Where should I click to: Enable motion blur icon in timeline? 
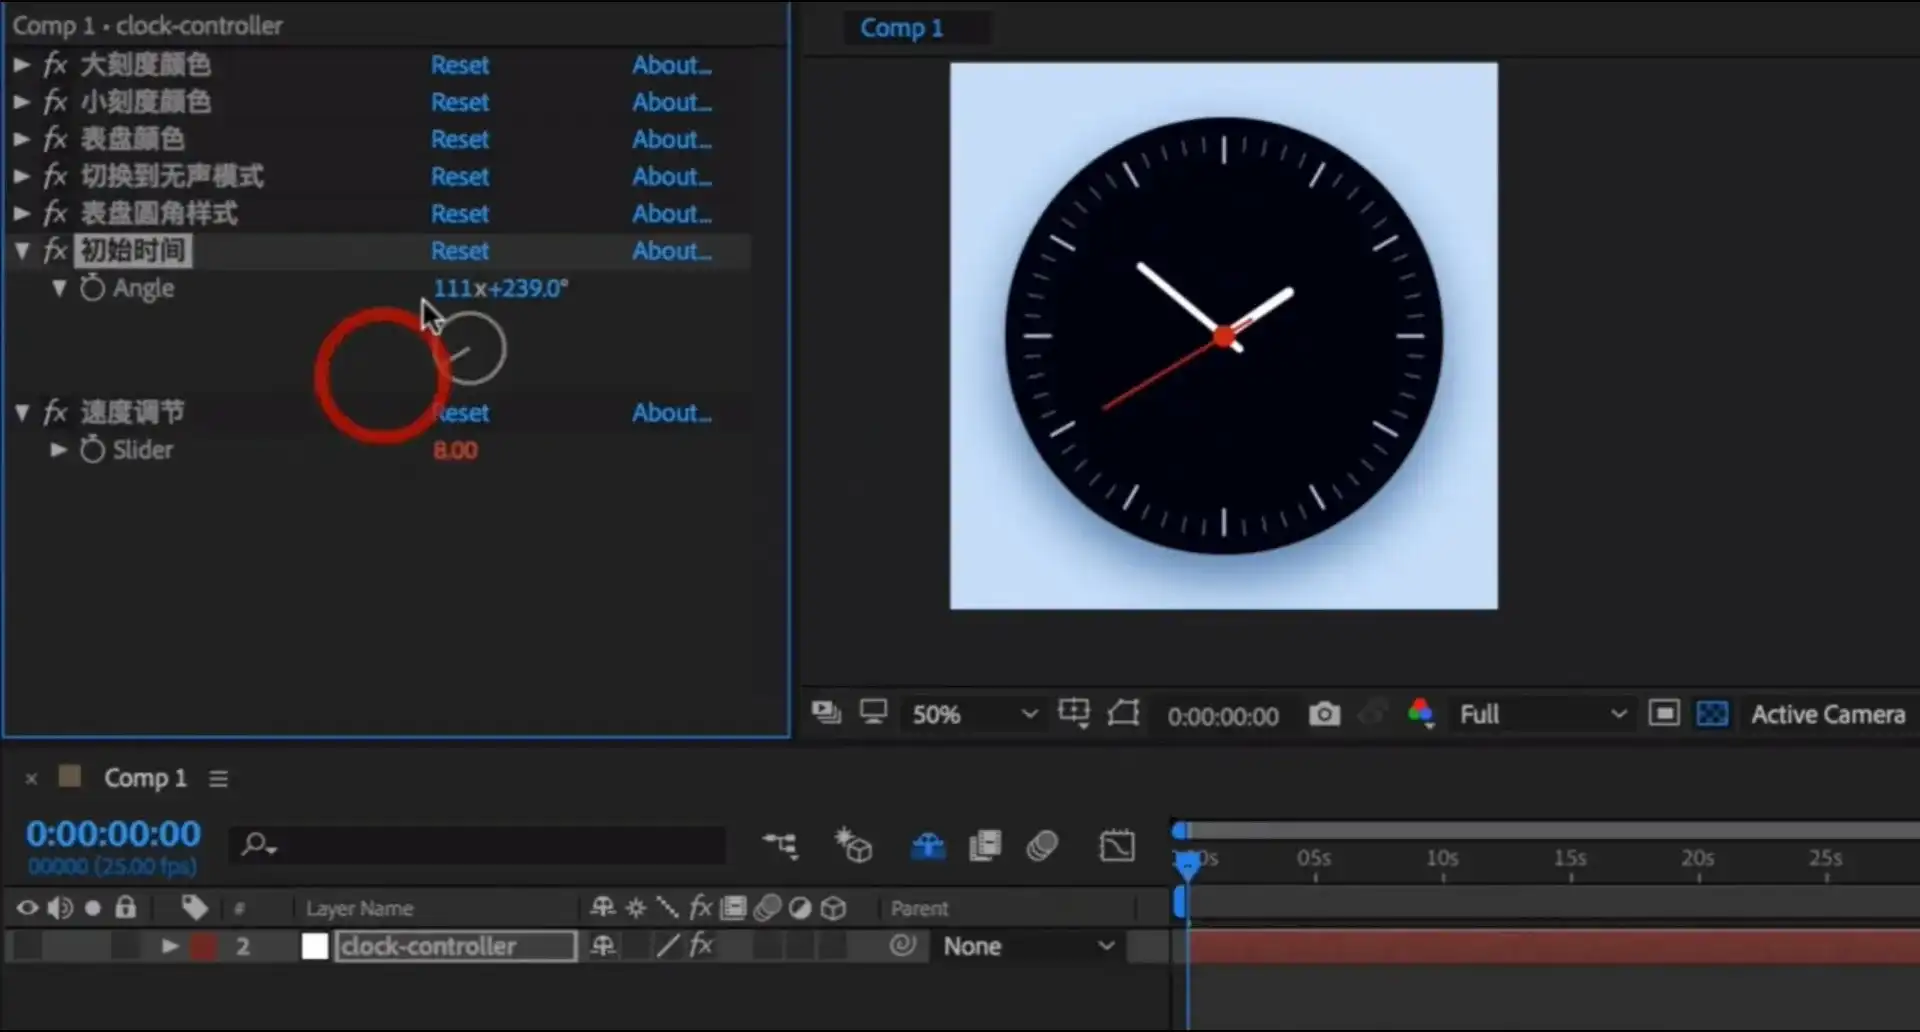(1042, 846)
